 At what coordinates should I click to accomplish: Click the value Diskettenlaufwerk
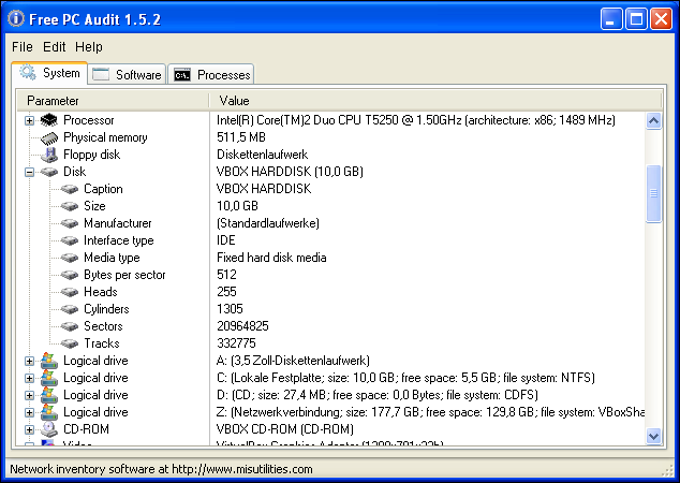[262, 155]
